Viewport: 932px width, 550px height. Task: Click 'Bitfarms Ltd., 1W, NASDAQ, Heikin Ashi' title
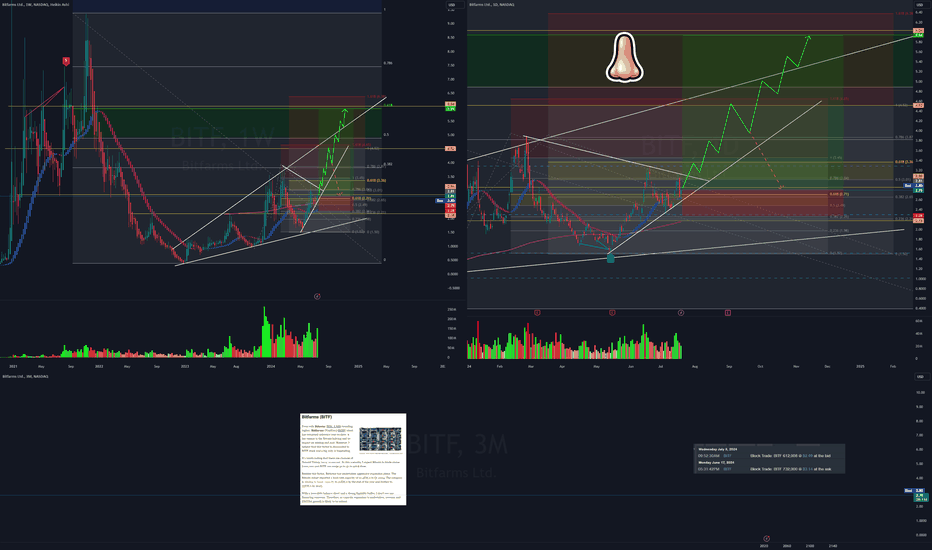click(36, 5)
